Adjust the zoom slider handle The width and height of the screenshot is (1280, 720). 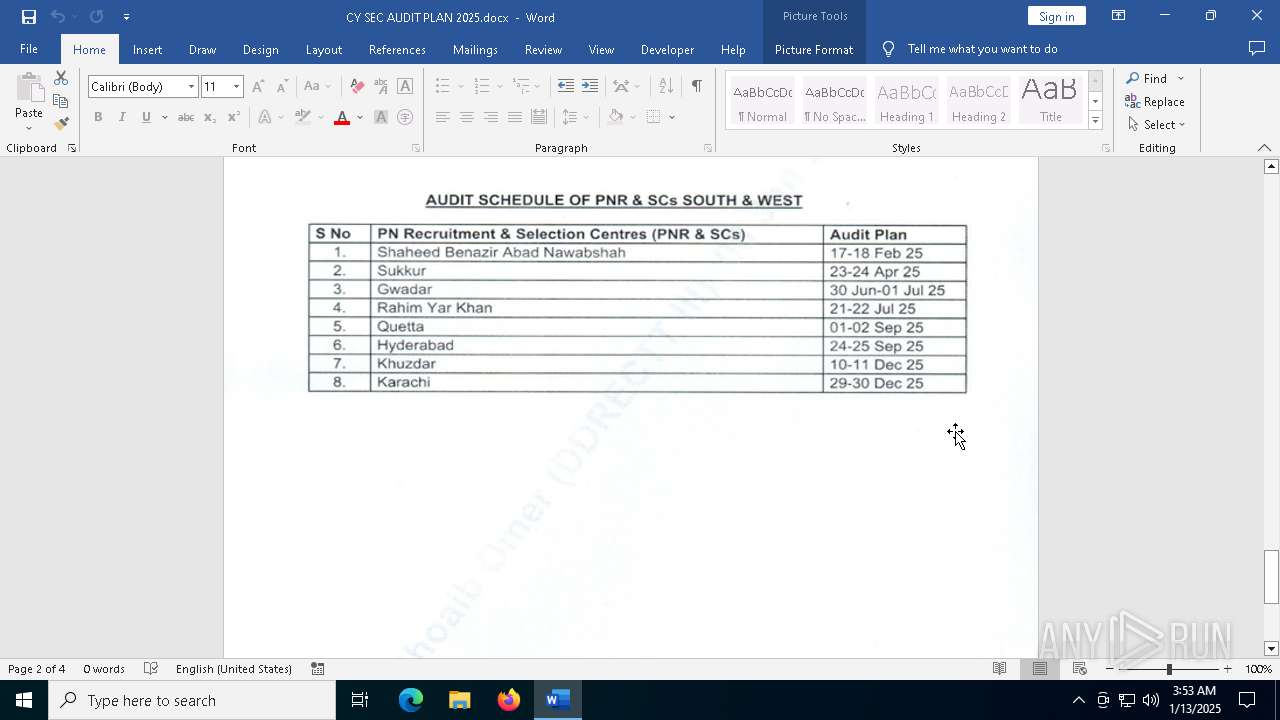click(1169, 669)
